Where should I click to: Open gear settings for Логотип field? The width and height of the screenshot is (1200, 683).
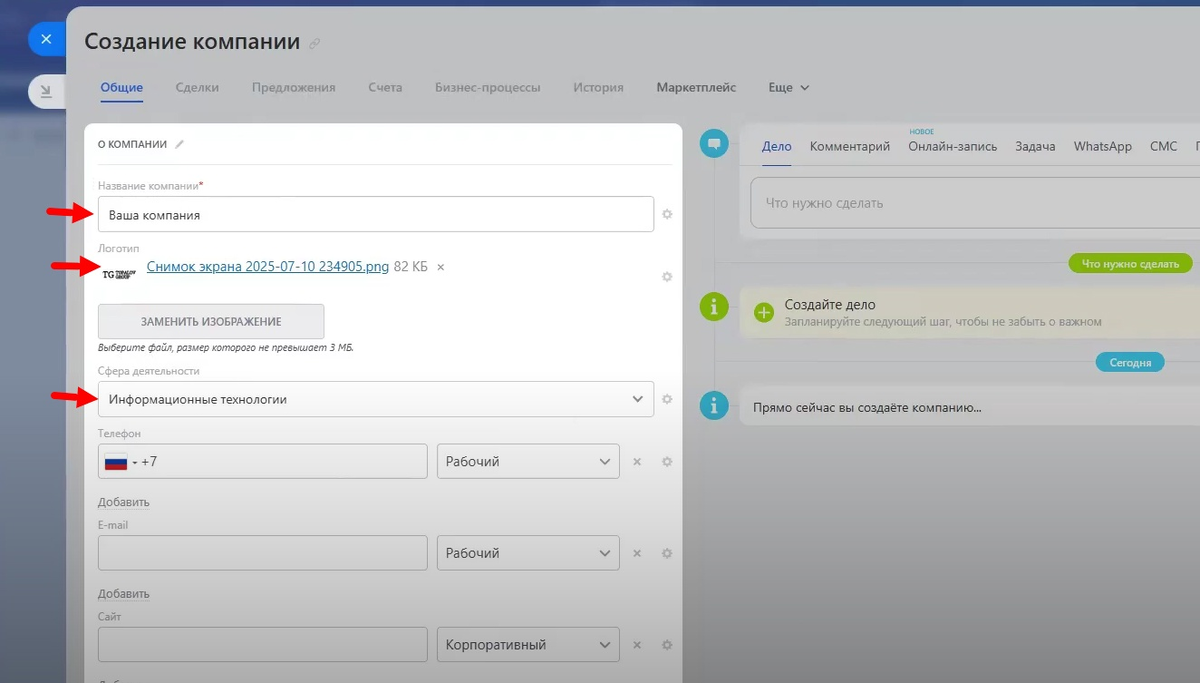click(x=667, y=277)
